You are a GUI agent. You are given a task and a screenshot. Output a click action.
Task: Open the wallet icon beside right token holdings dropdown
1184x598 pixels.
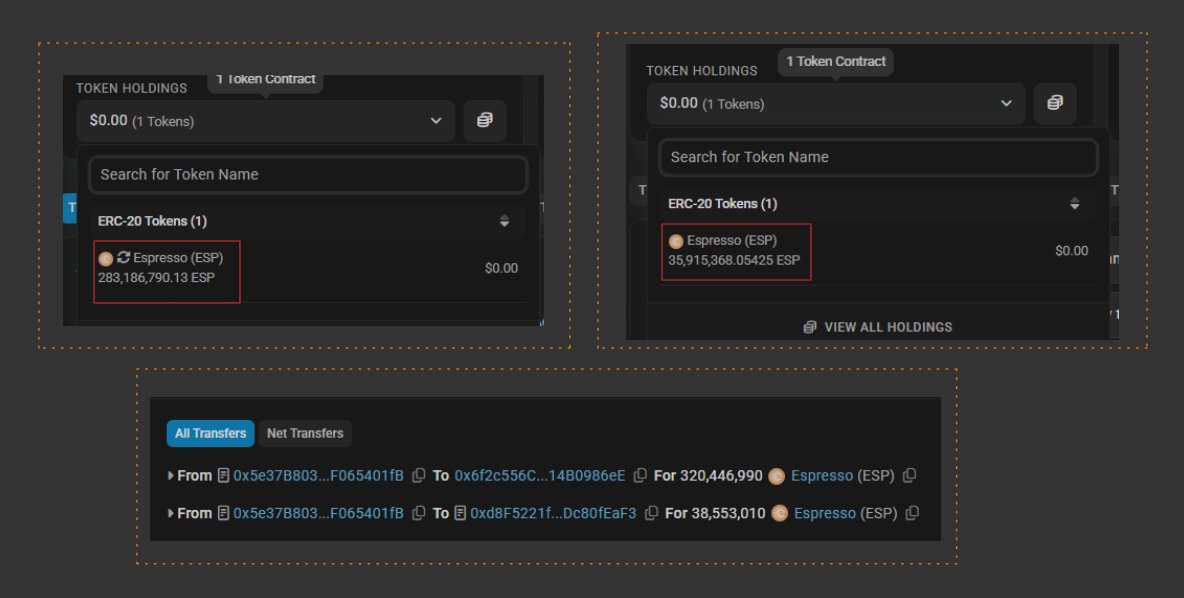(1055, 103)
